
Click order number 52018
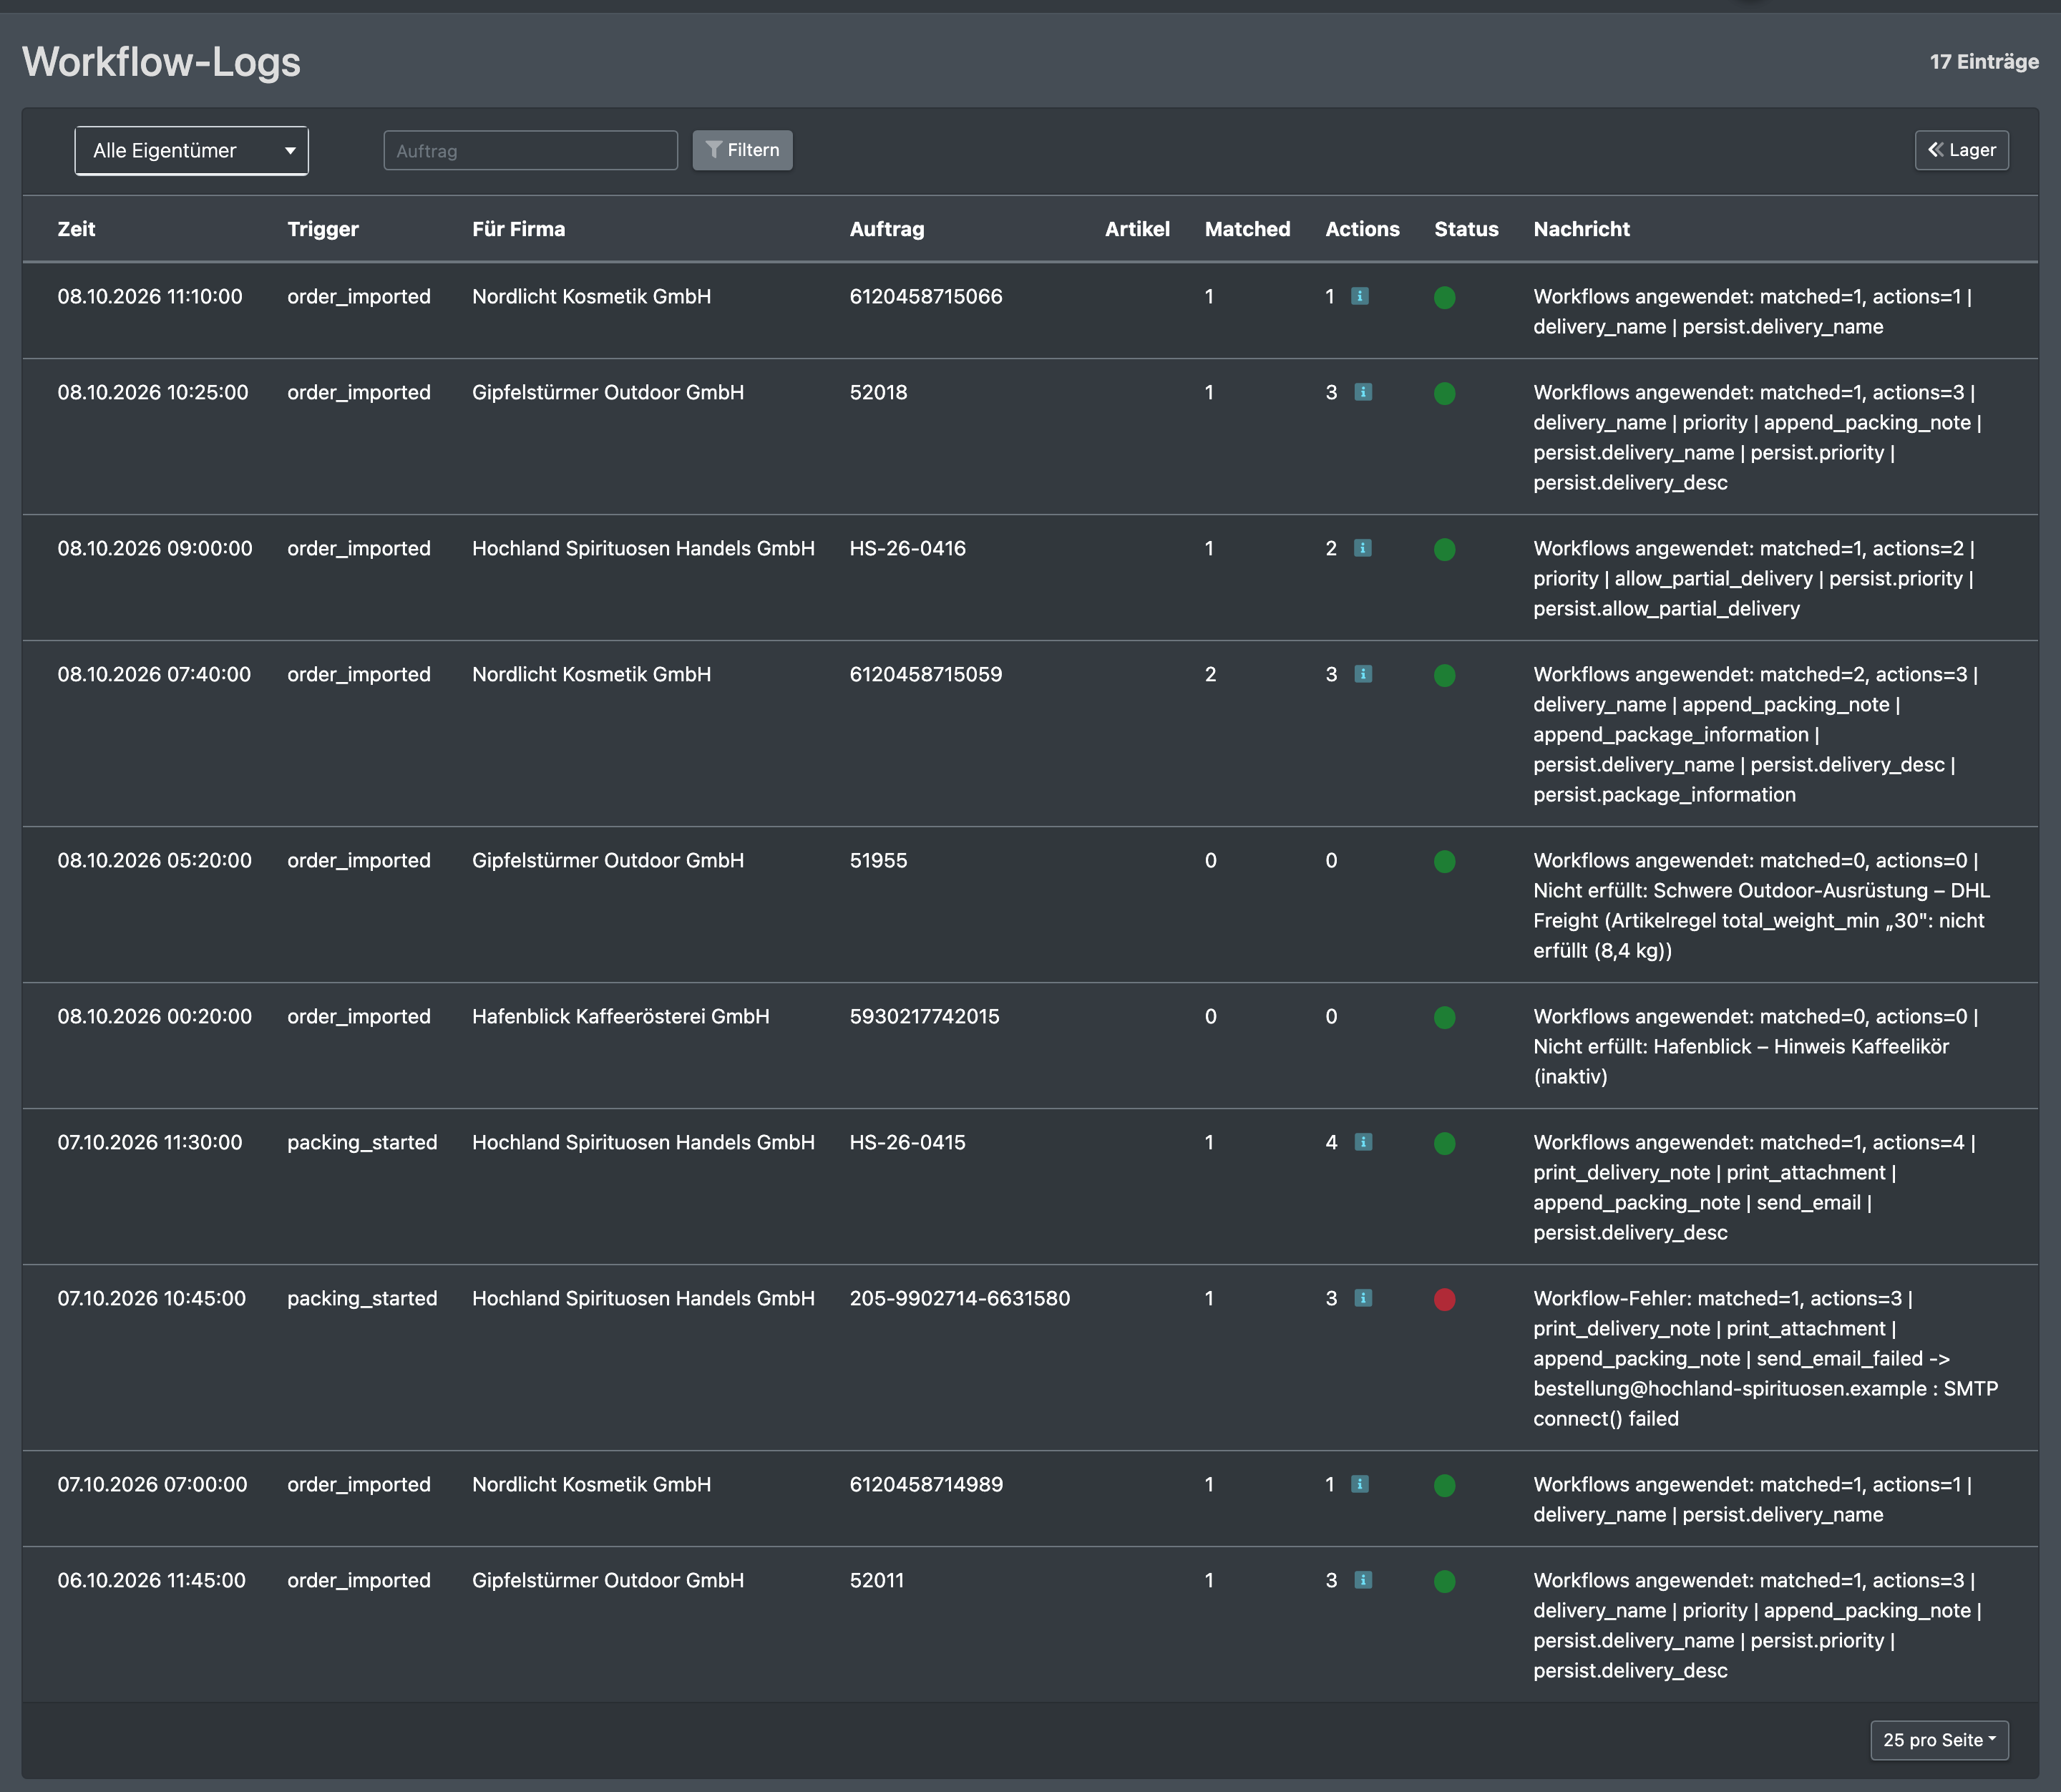879,392
